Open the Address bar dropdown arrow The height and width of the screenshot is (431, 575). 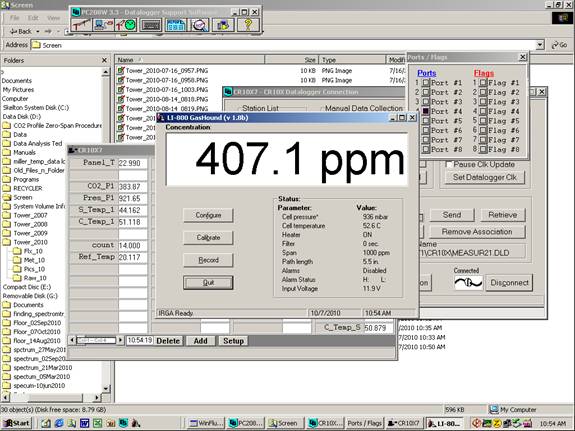(x=540, y=45)
